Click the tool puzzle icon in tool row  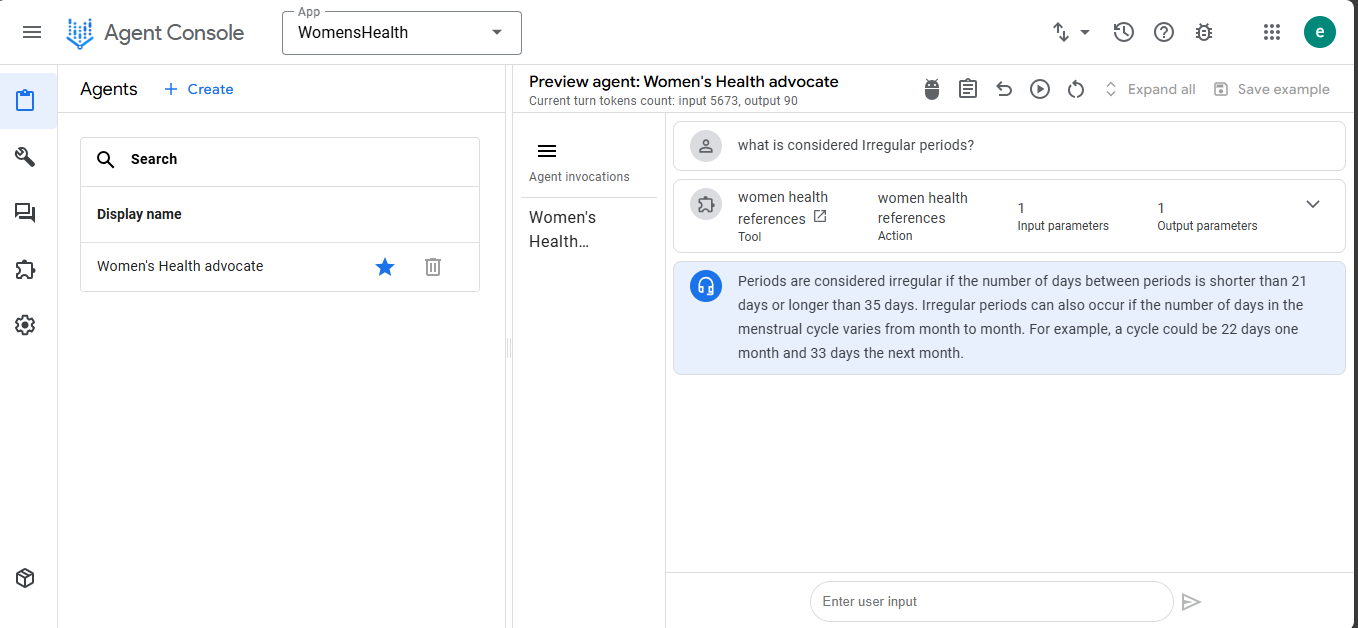pos(706,204)
